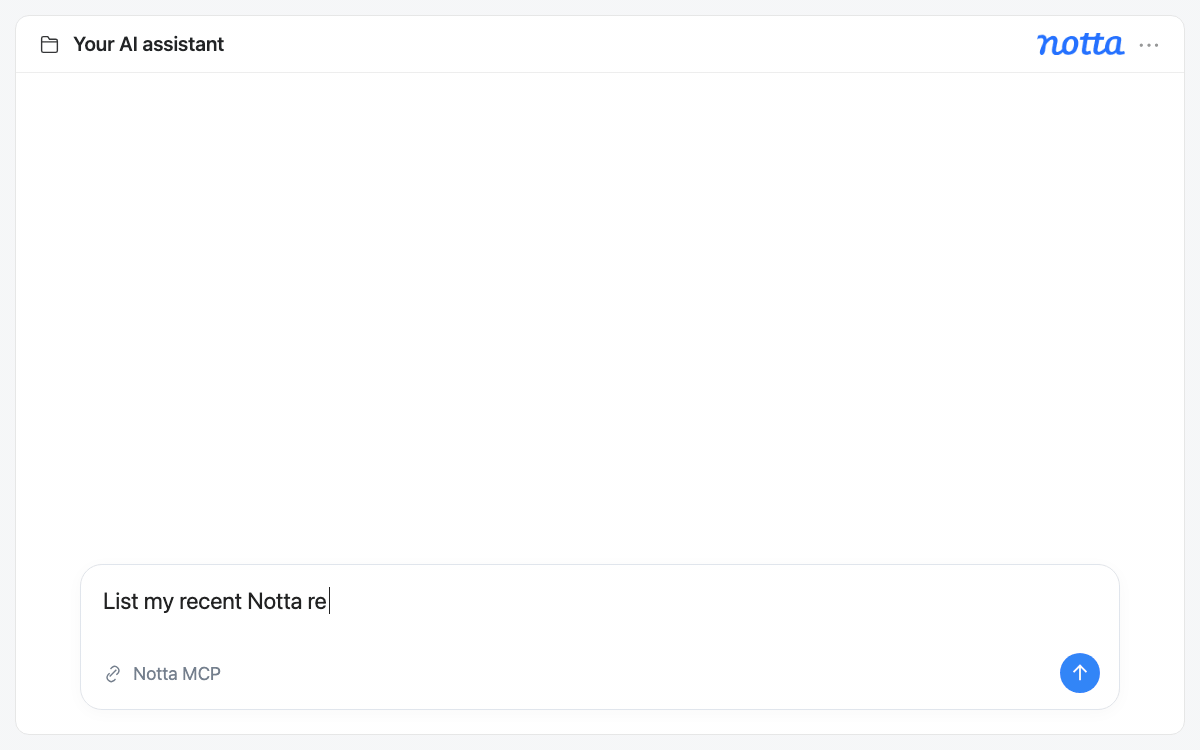
Task: Click the Your AI assistant title
Action: pyautogui.click(x=148, y=44)
